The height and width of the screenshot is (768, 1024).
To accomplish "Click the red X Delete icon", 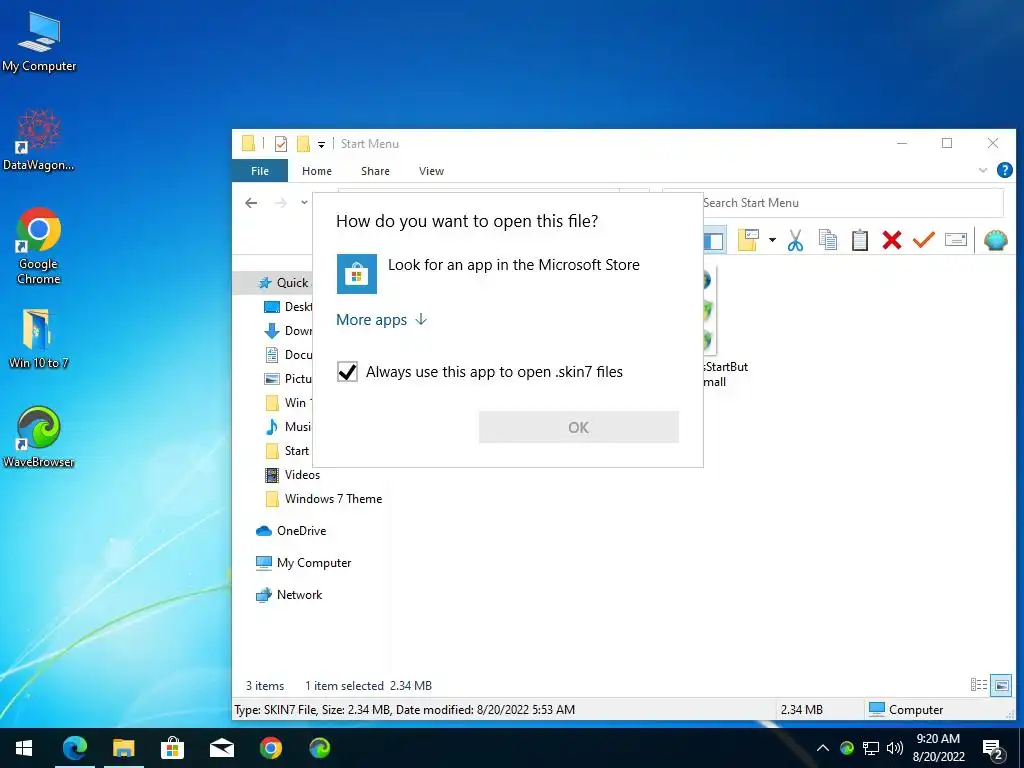I will tap(891, 240).
